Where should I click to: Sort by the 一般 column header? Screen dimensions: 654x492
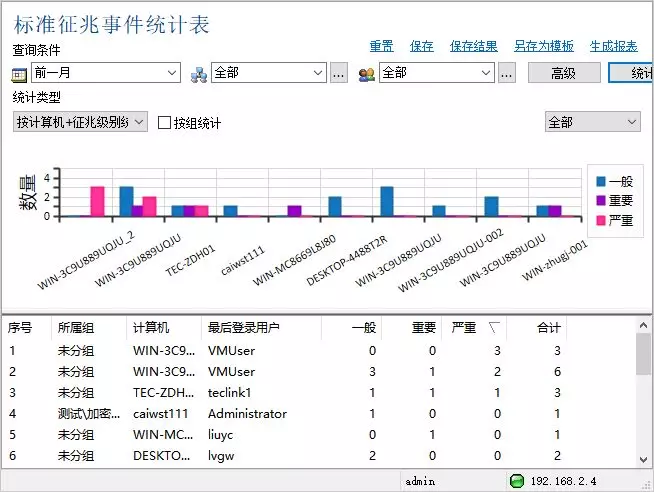[352, 328]
